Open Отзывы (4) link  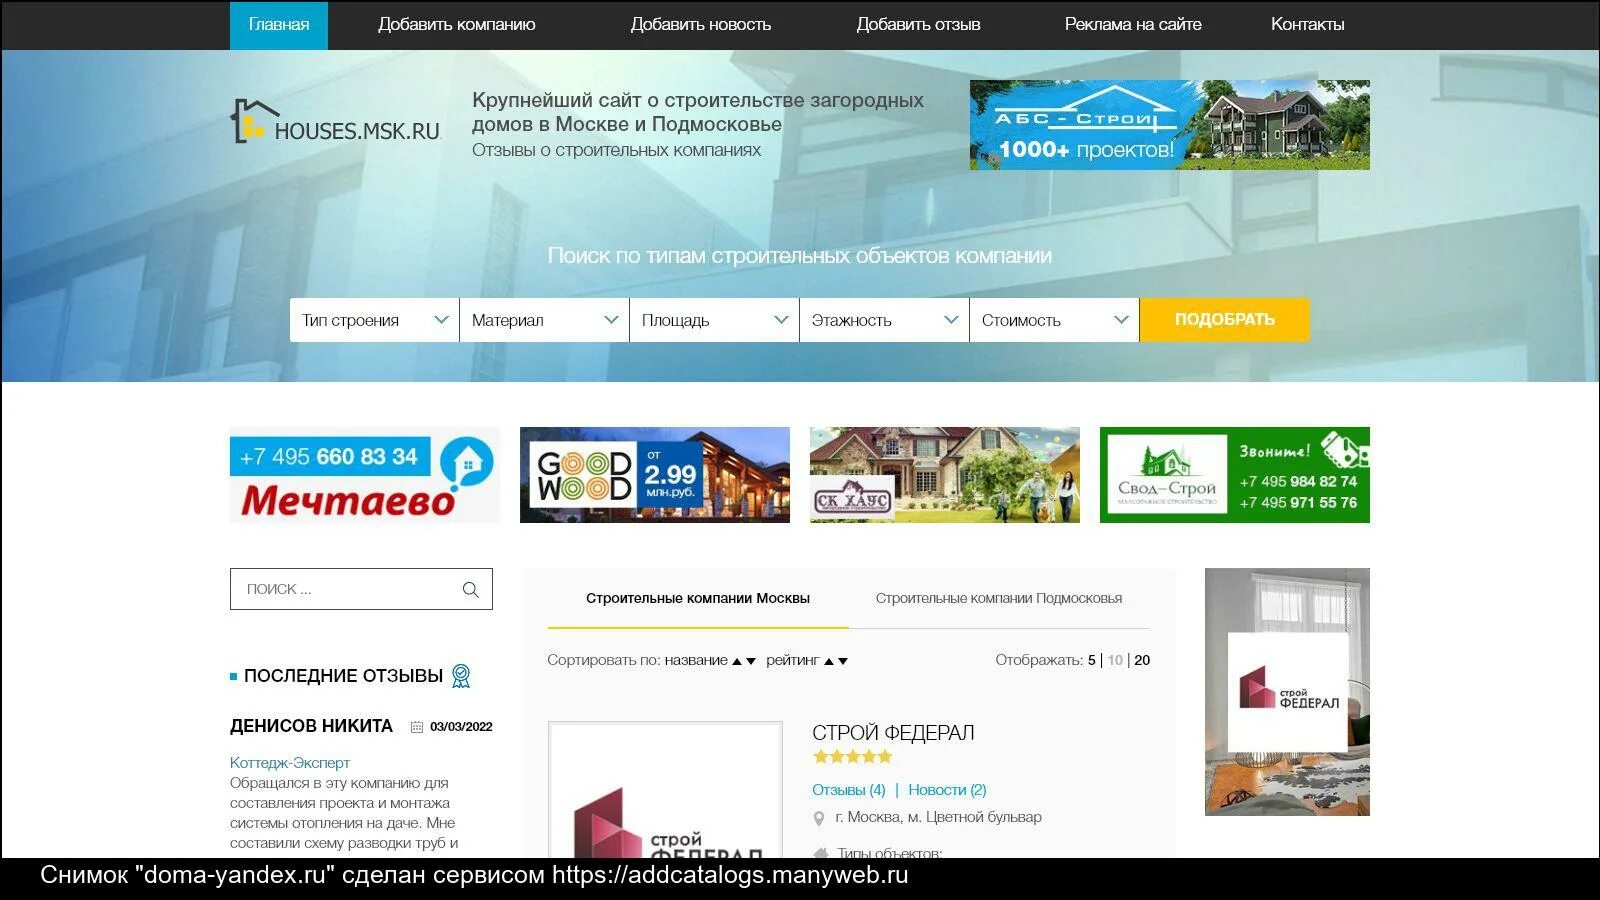coord(849,790)
